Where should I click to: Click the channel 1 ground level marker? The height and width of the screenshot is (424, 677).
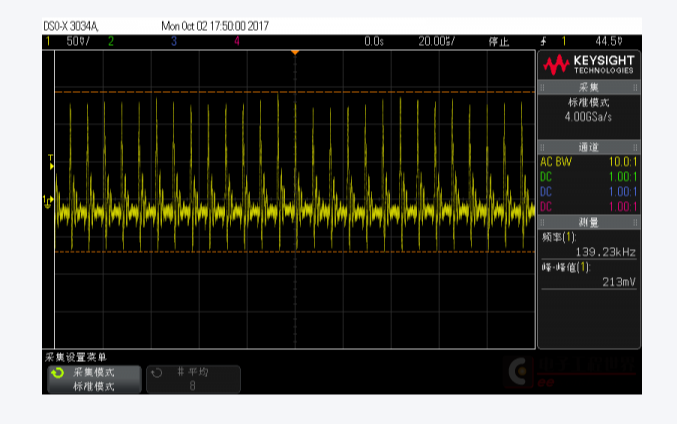click(46, 201)
